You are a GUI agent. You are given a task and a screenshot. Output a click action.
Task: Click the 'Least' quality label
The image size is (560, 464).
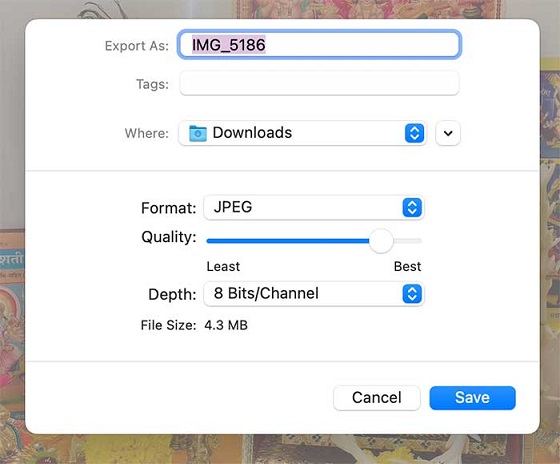point(223,266)
